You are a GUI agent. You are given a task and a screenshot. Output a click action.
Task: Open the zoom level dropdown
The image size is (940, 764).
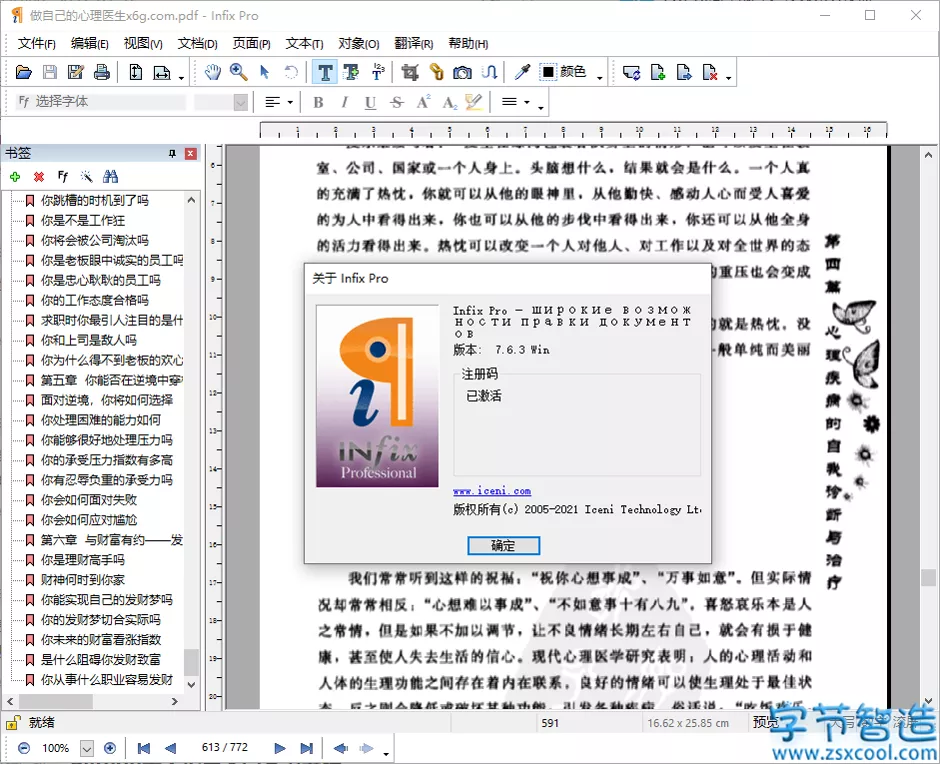tap(87, 748)
